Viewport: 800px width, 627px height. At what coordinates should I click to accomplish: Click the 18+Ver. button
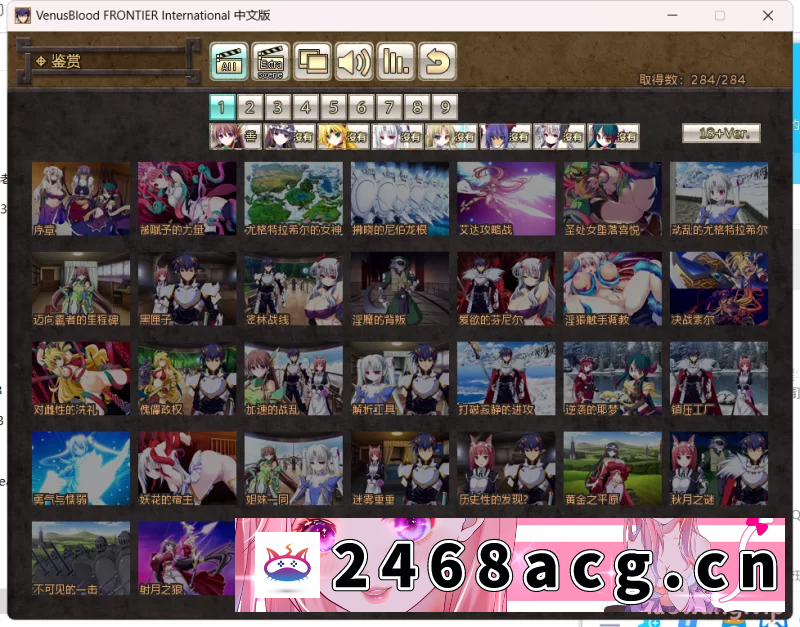[720, 132]
